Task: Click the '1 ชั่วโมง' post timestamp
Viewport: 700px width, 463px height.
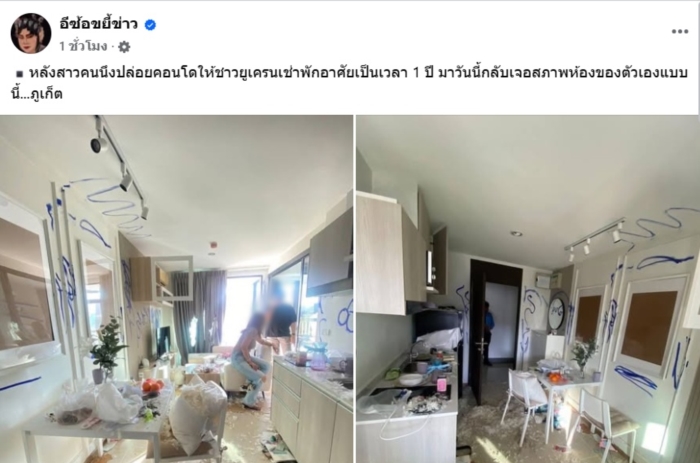Action: pyautogui.click(x=83, y=46)
